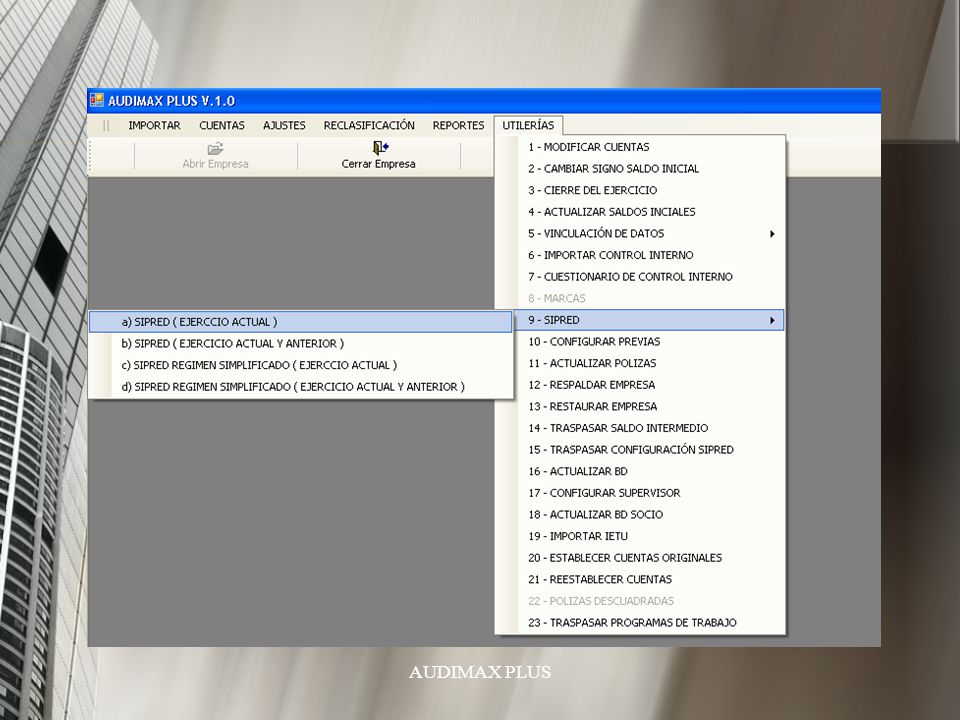960x720 pixels.
Task: Click the menu bar grip handle
Action: (x=107, y=126)
